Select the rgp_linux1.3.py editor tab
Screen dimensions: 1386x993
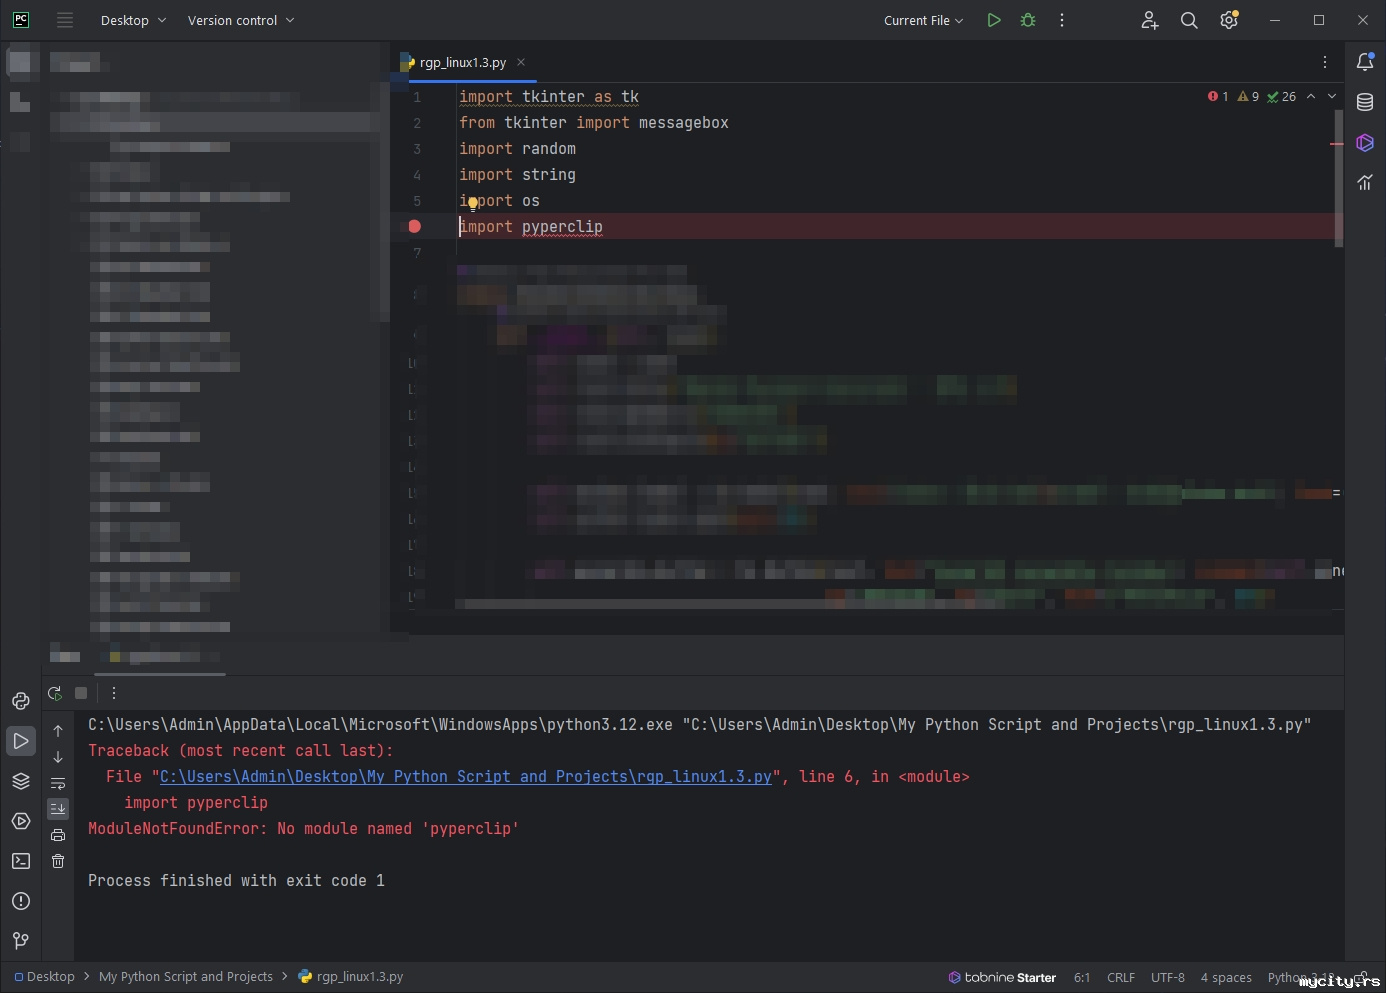[x=462, y=62]
